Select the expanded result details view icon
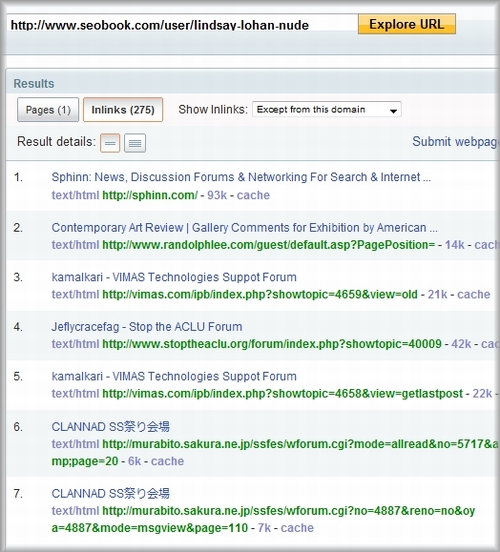This screenshot has width=500, height=552. click(x=135, y=143)
